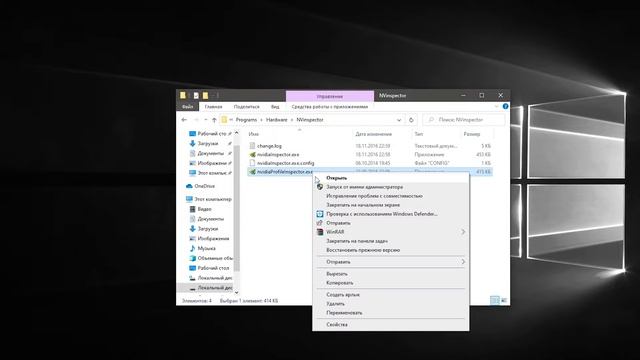This screenshot has width=640, height=360.
Task: Open Средства работы с приложениями tab
Action: (x=330, y=107)
